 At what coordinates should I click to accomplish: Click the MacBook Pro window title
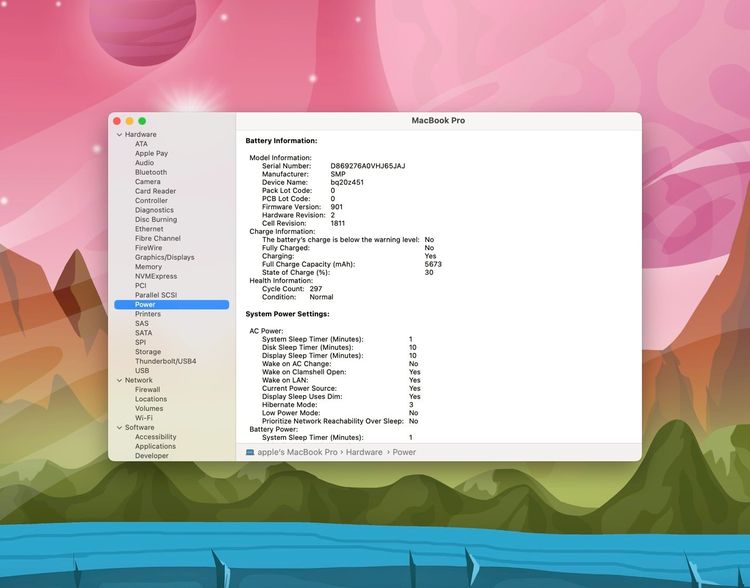tap(438, 121)
